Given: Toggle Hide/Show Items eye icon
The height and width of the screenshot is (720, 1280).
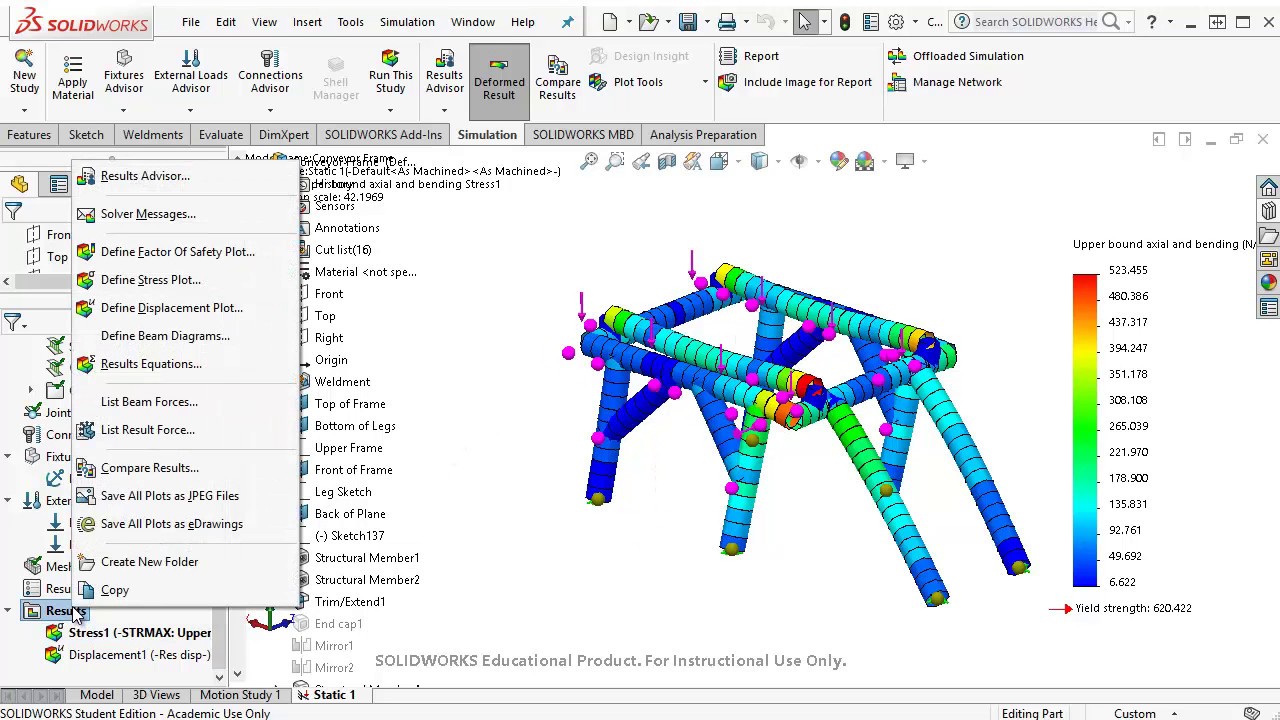Looking at the screenshot, I should tap(801, 161).
